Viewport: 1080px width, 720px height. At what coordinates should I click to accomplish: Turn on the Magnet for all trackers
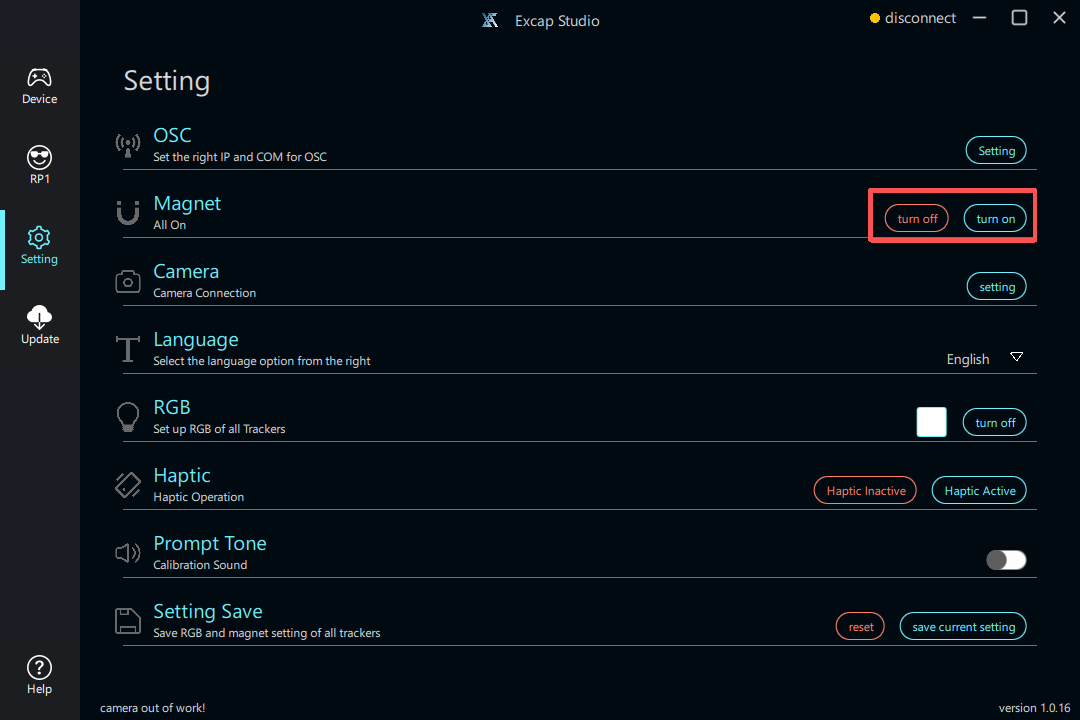click(x=995, y=219)
